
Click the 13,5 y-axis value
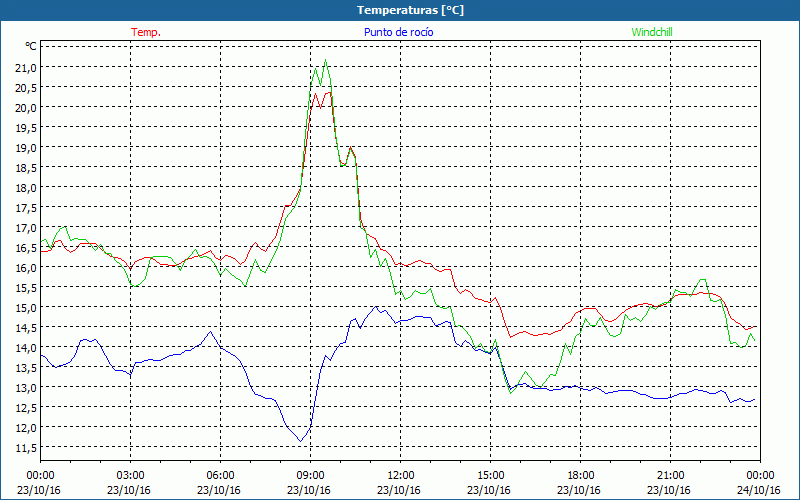(x=26, y=367)
